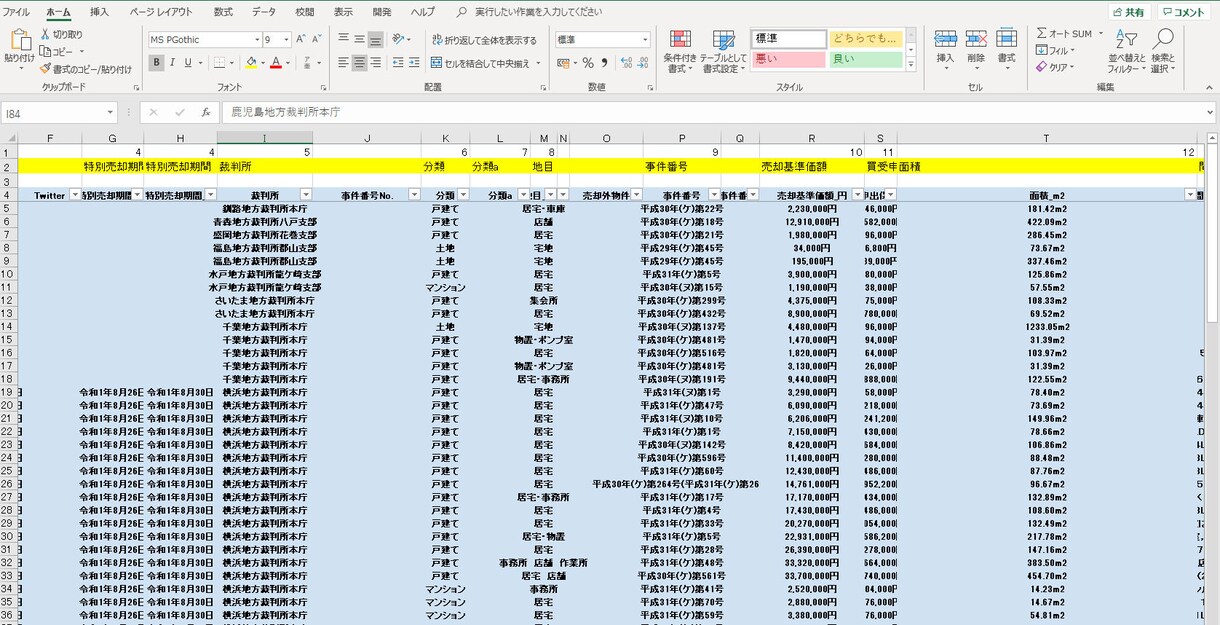
Task: Open Find and Select (検索と選択) magnifier
Action: [1163, 51]
